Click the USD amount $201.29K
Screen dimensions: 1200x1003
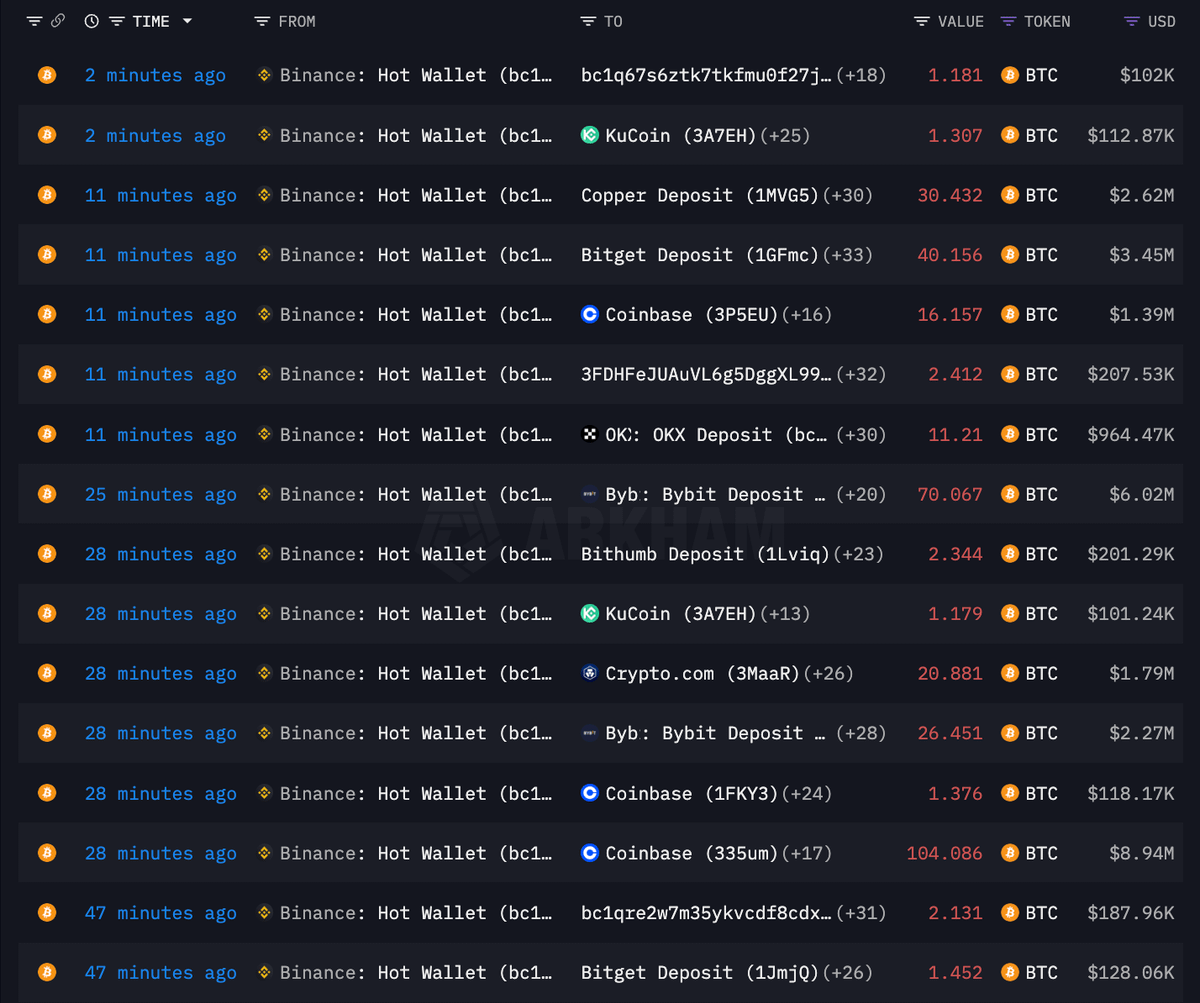click(1131, 554)
